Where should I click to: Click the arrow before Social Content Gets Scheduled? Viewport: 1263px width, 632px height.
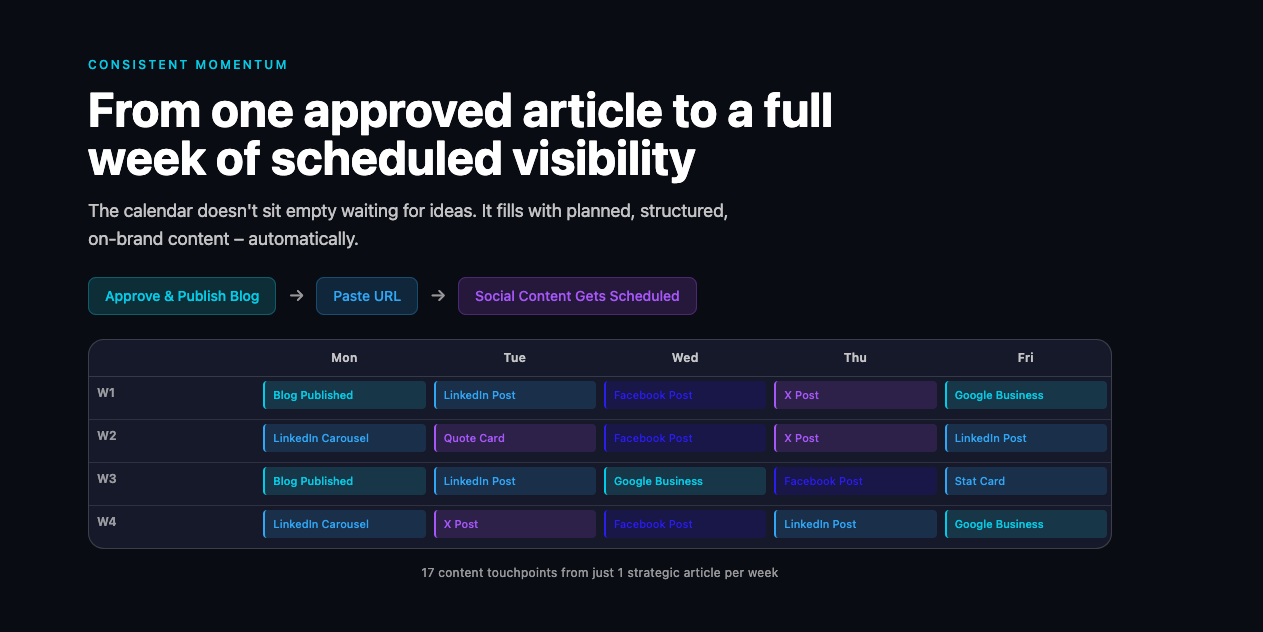pyautogui.click(x=438, y=296)
